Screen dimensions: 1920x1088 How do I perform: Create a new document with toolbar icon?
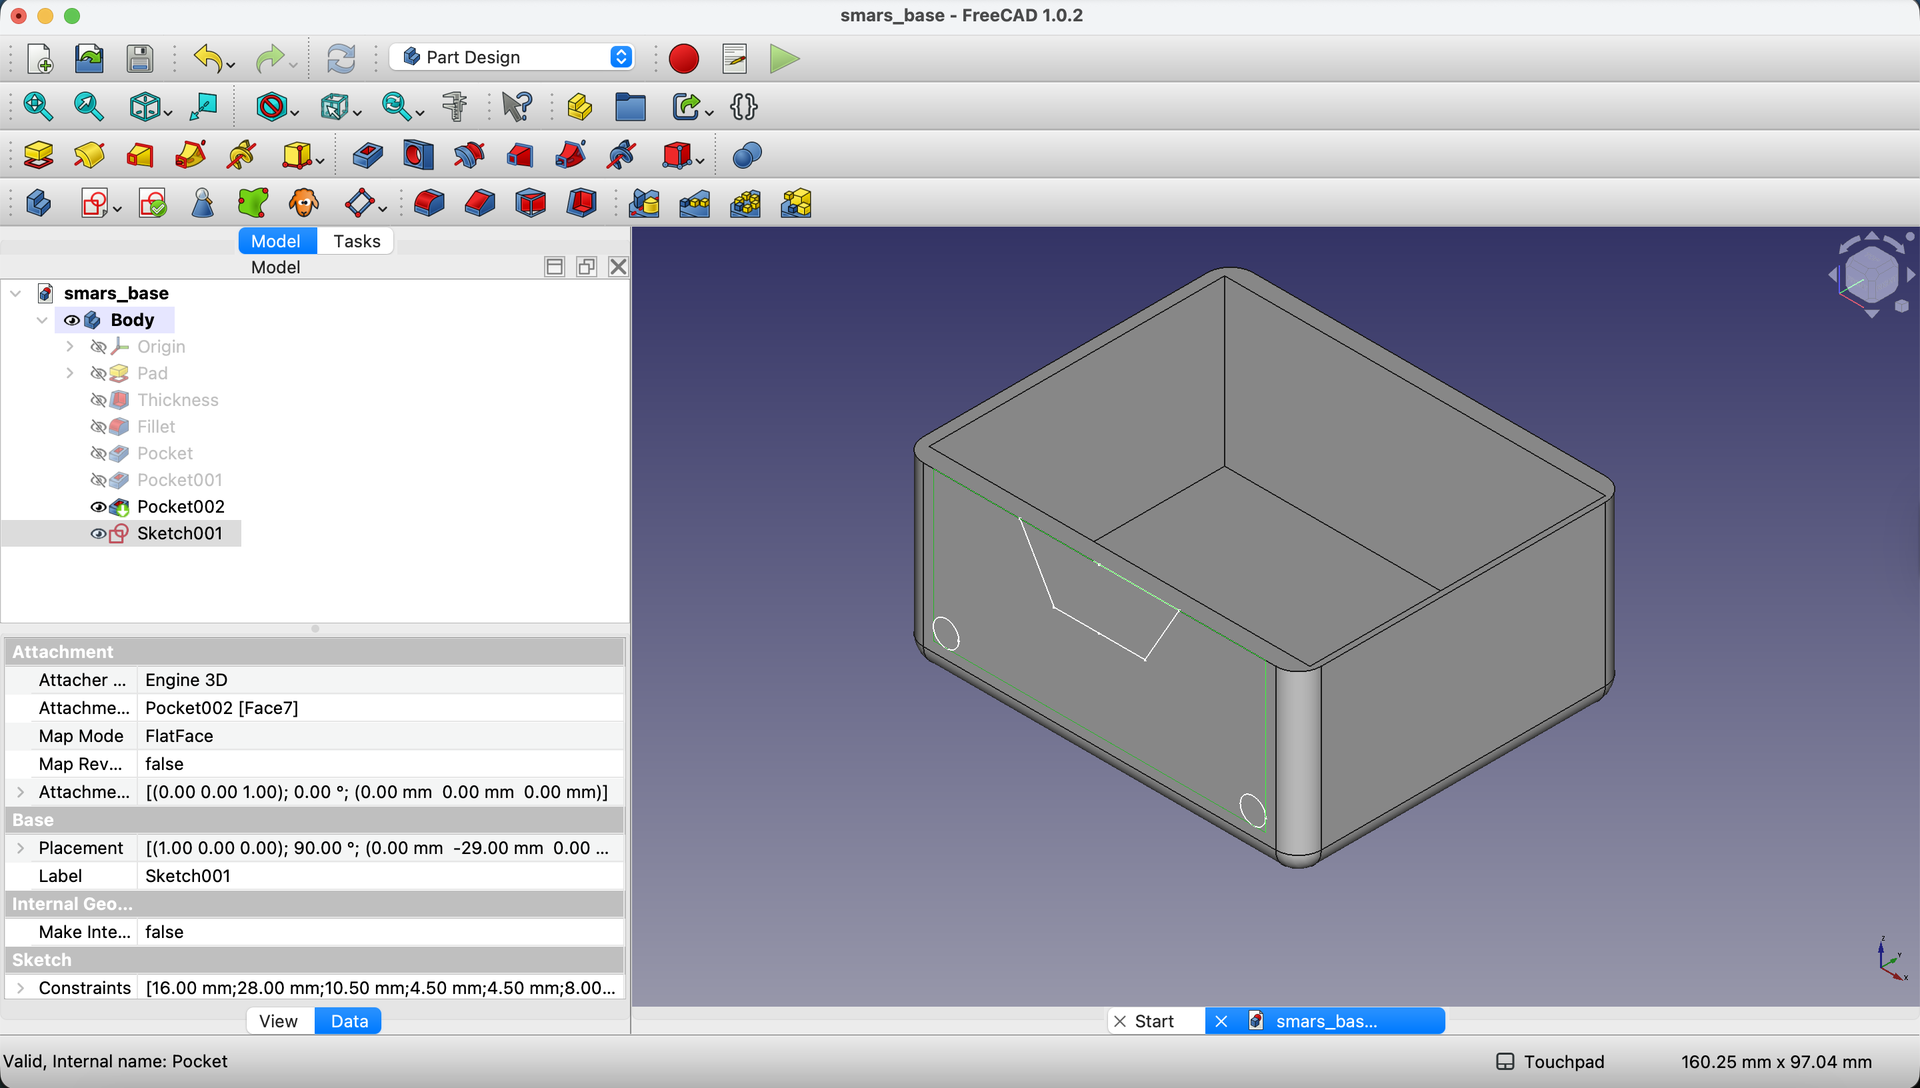click(x=39, y=58)
